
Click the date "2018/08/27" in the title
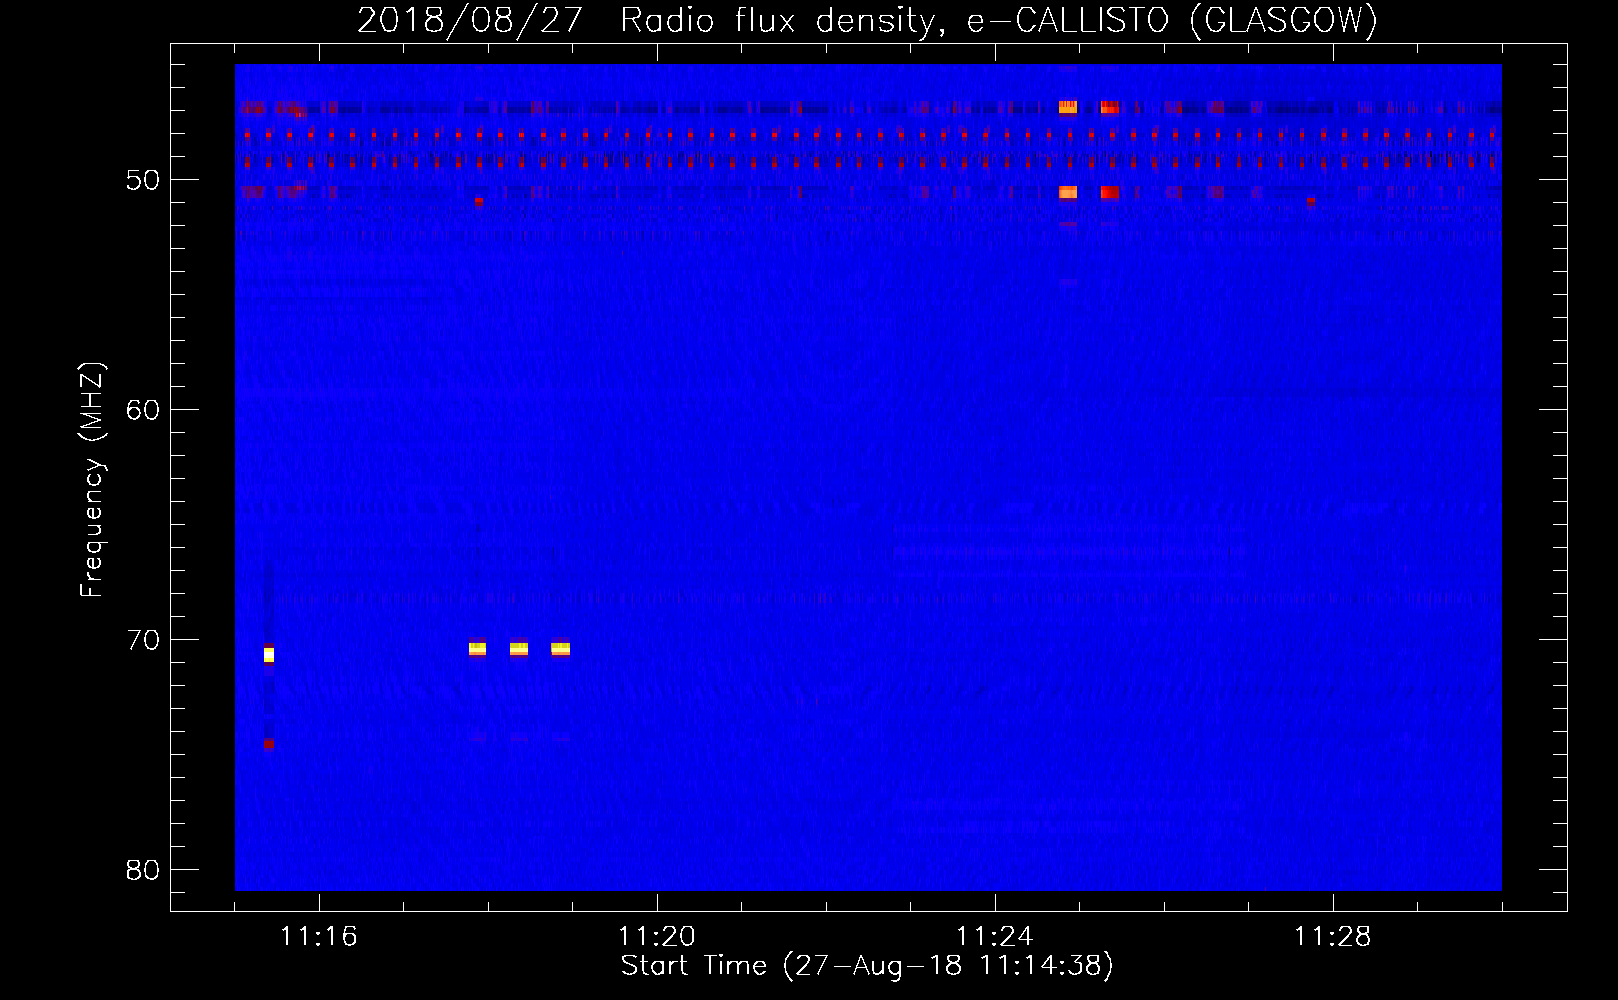point(470,20)
